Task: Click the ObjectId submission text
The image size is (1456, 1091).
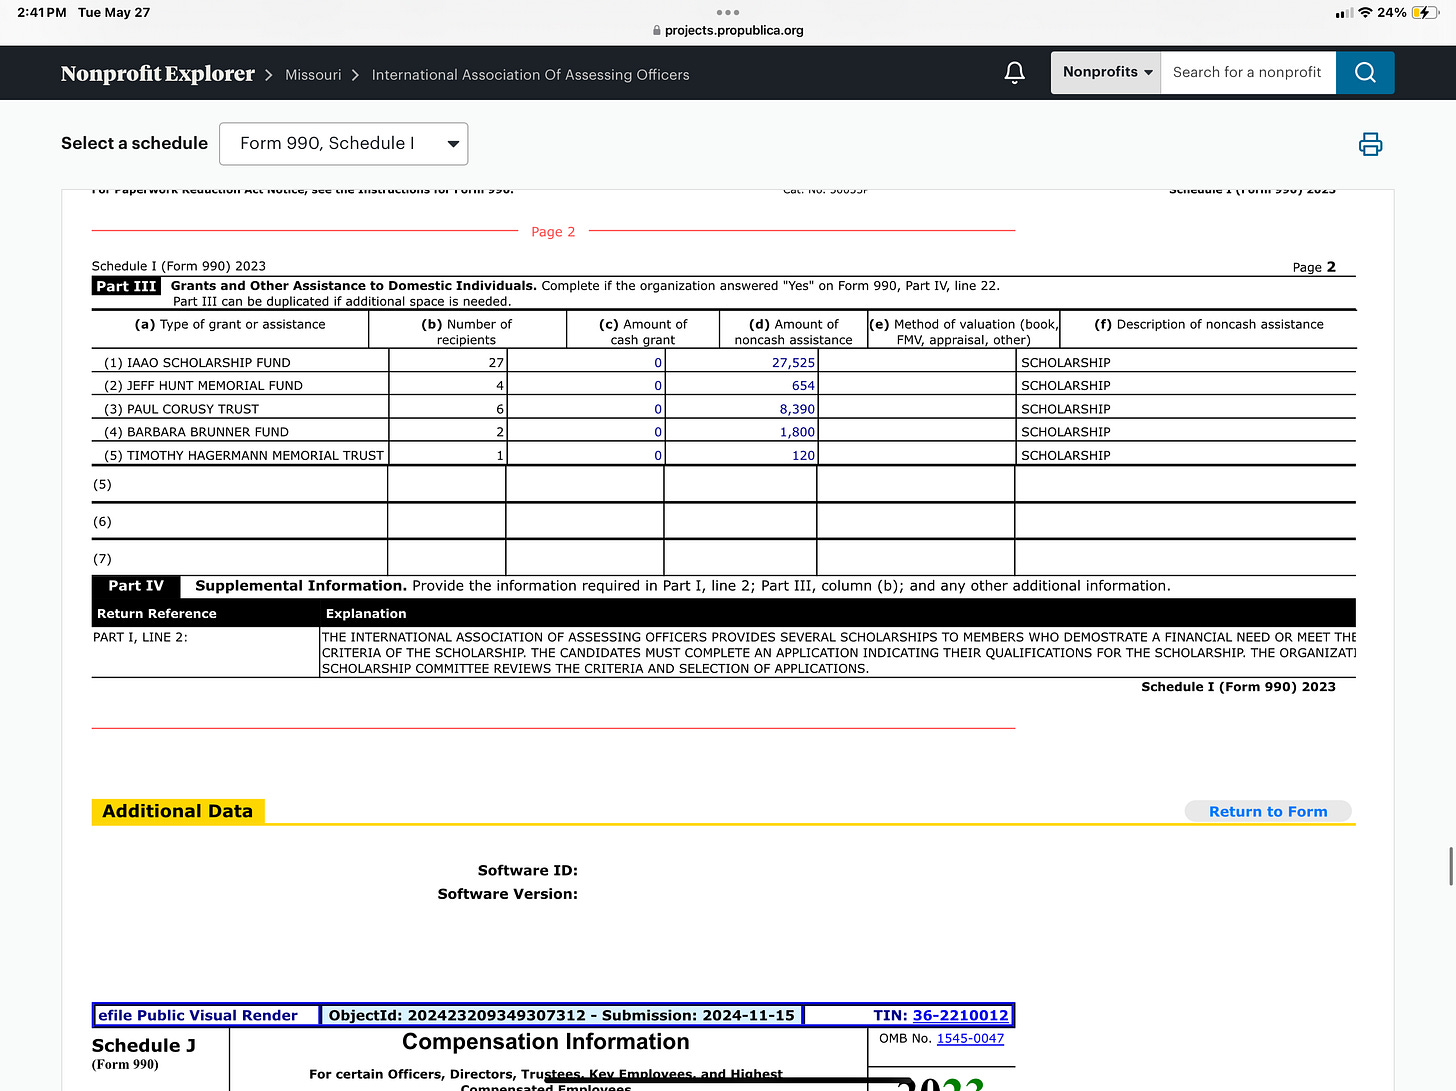Action: click(x=561, y=1015)
